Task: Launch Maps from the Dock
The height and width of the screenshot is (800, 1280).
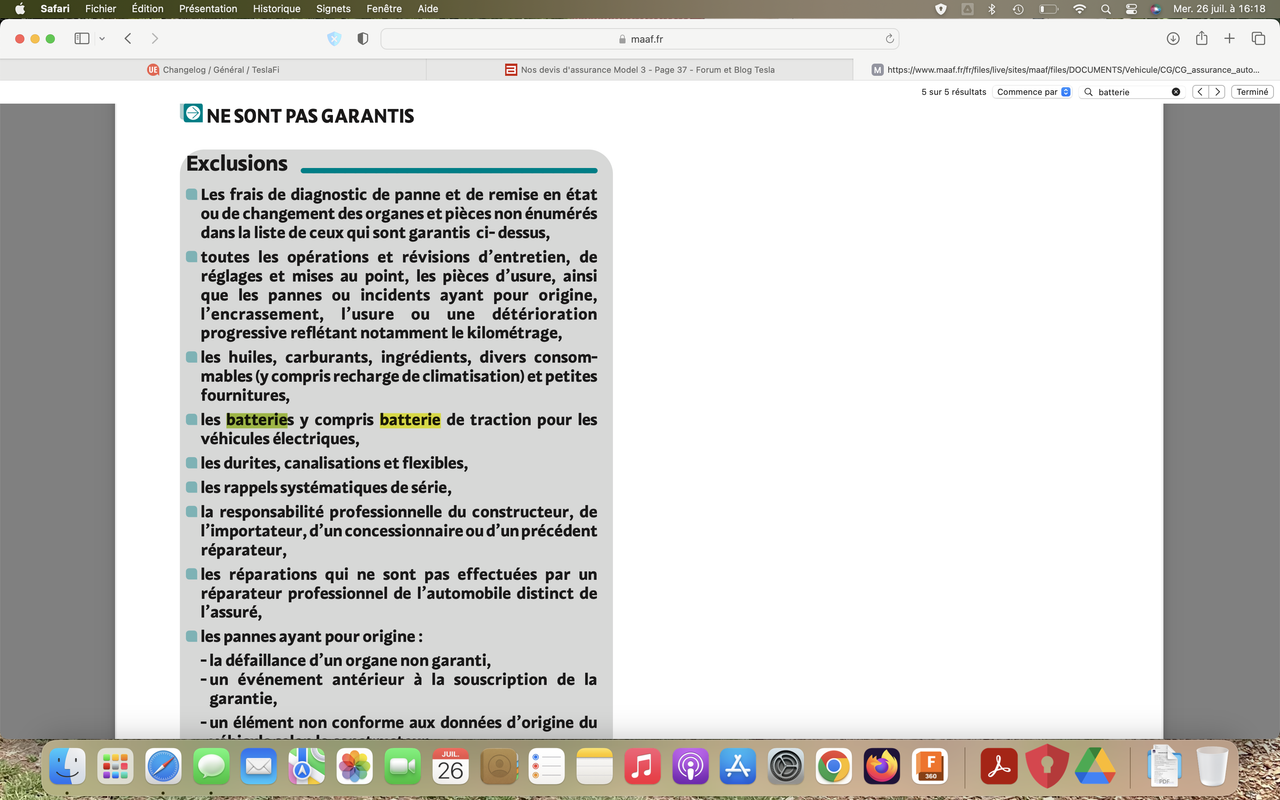Action: [307, 767]
